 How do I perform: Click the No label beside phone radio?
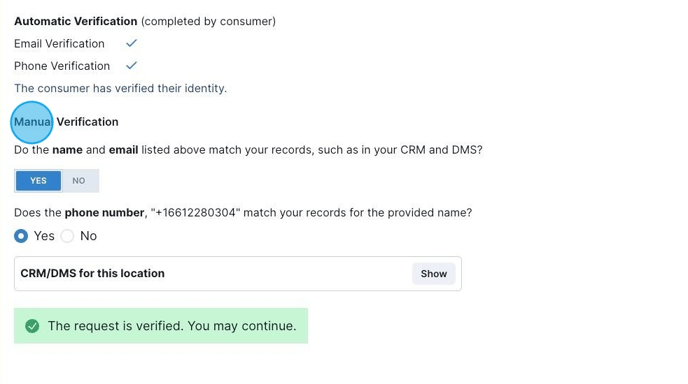[88, 236]
